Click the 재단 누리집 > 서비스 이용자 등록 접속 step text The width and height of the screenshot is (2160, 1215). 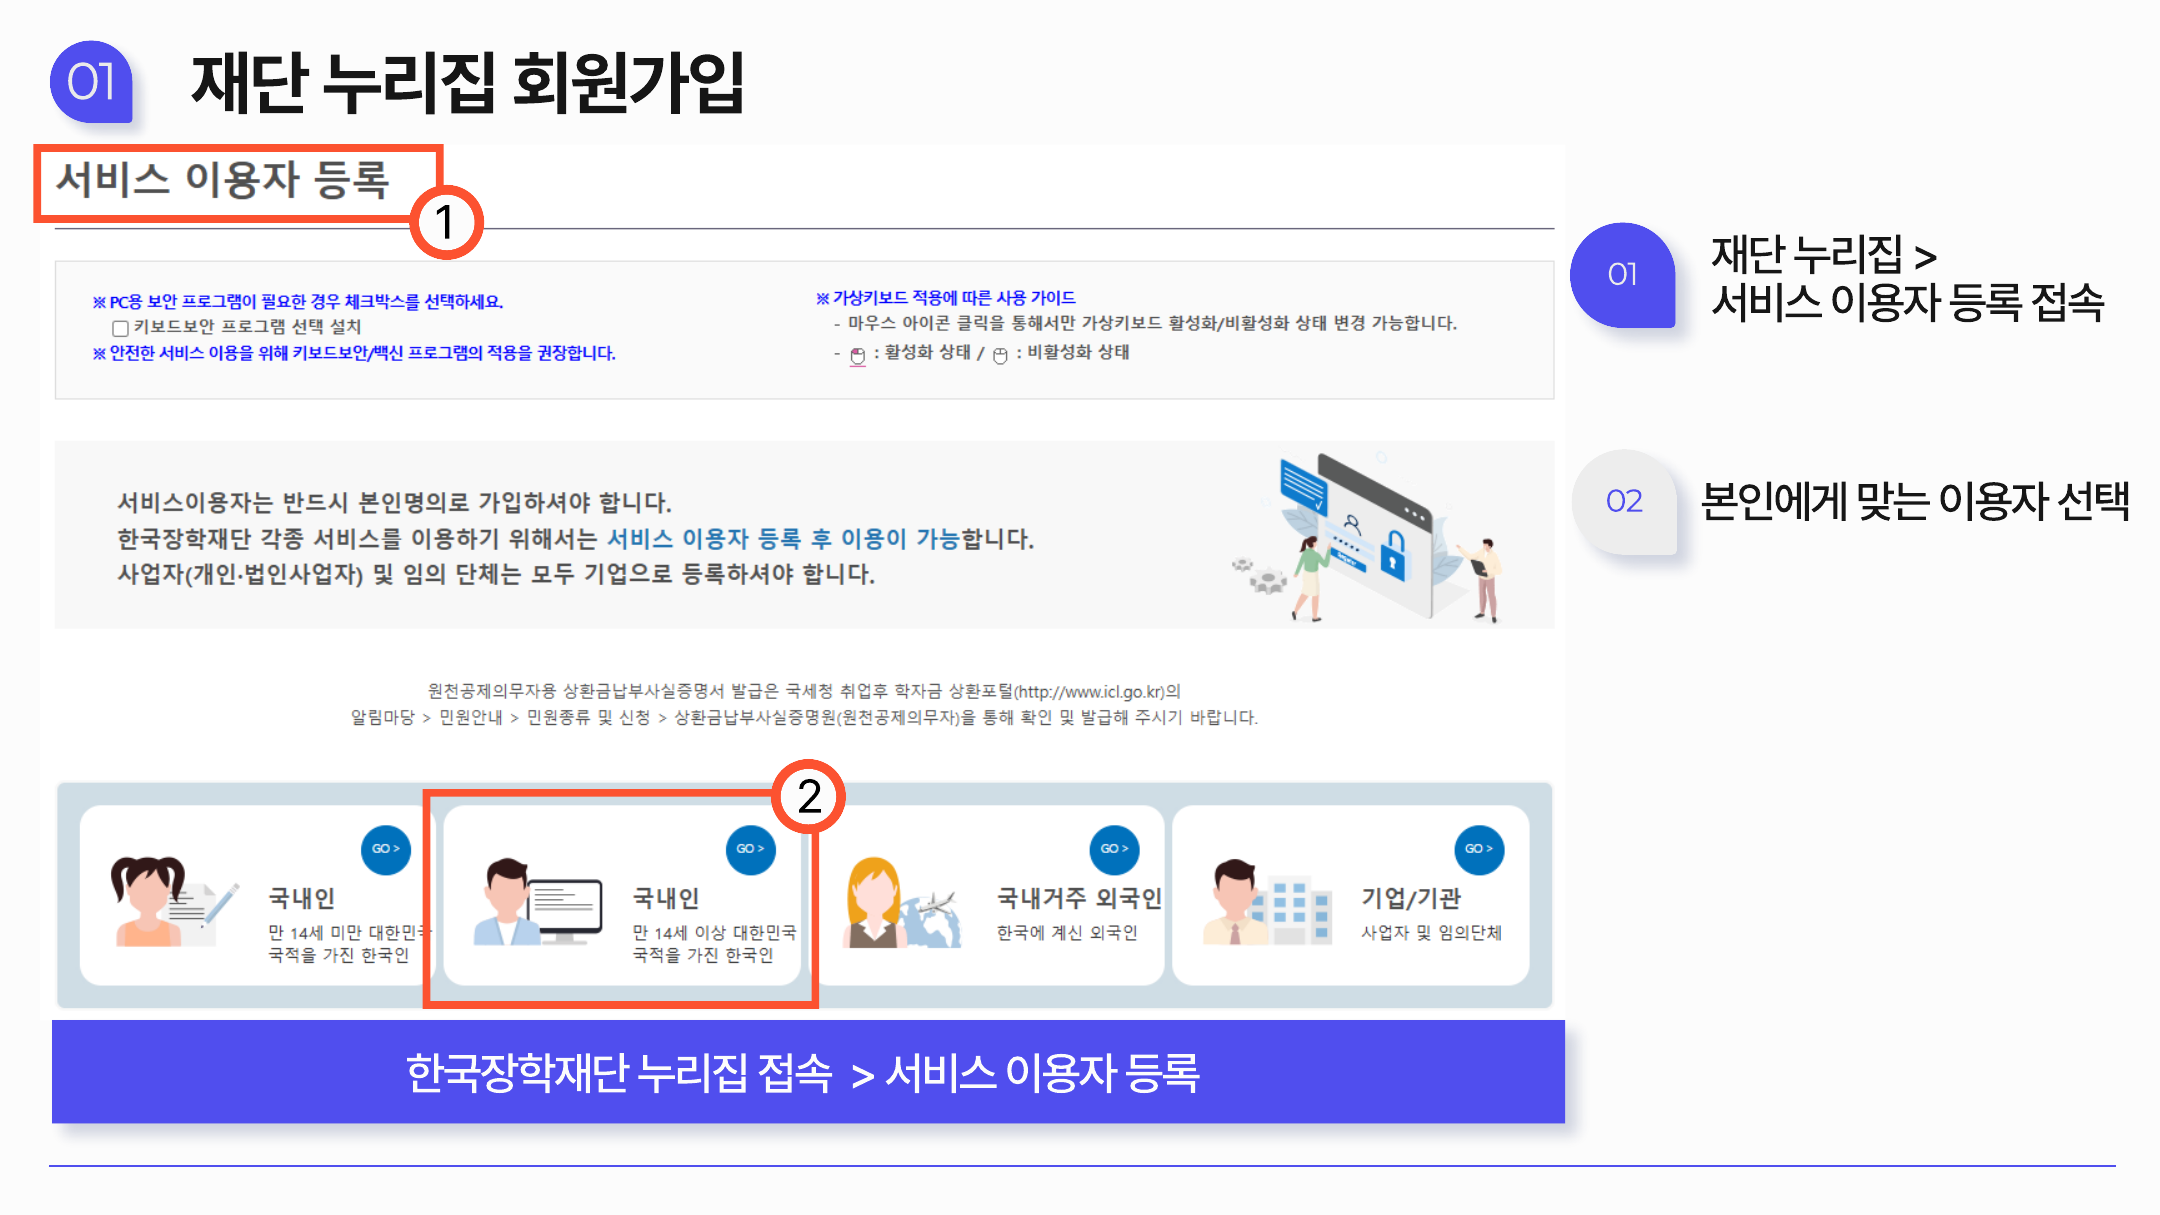tap(1908, 278)
